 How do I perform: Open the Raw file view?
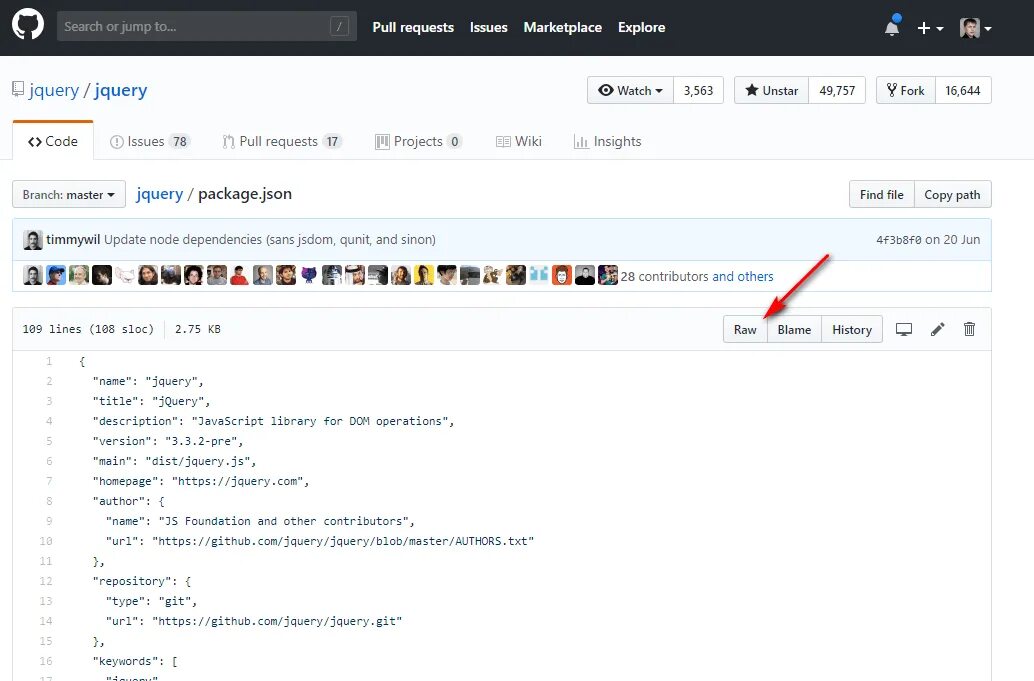tap(745, 330)
